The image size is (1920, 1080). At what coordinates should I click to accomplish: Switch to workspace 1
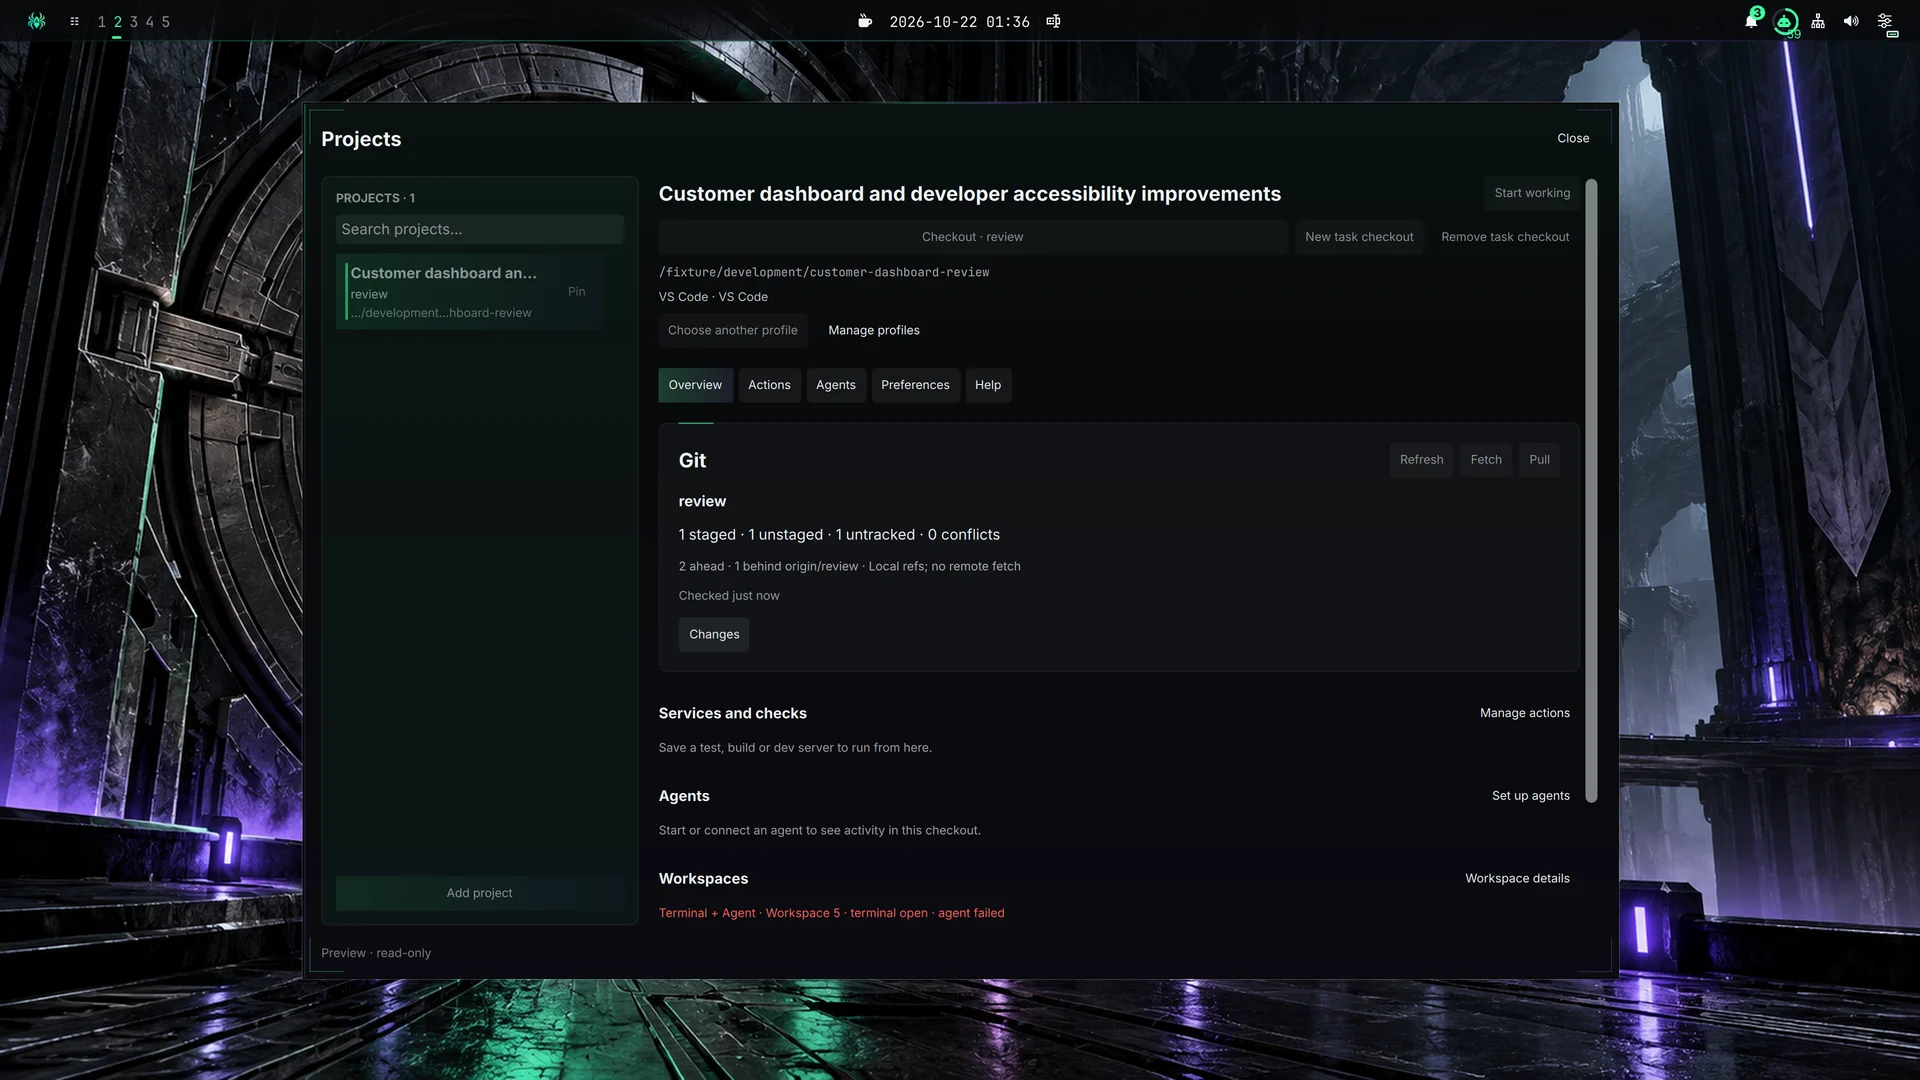(x=101, y=22)
